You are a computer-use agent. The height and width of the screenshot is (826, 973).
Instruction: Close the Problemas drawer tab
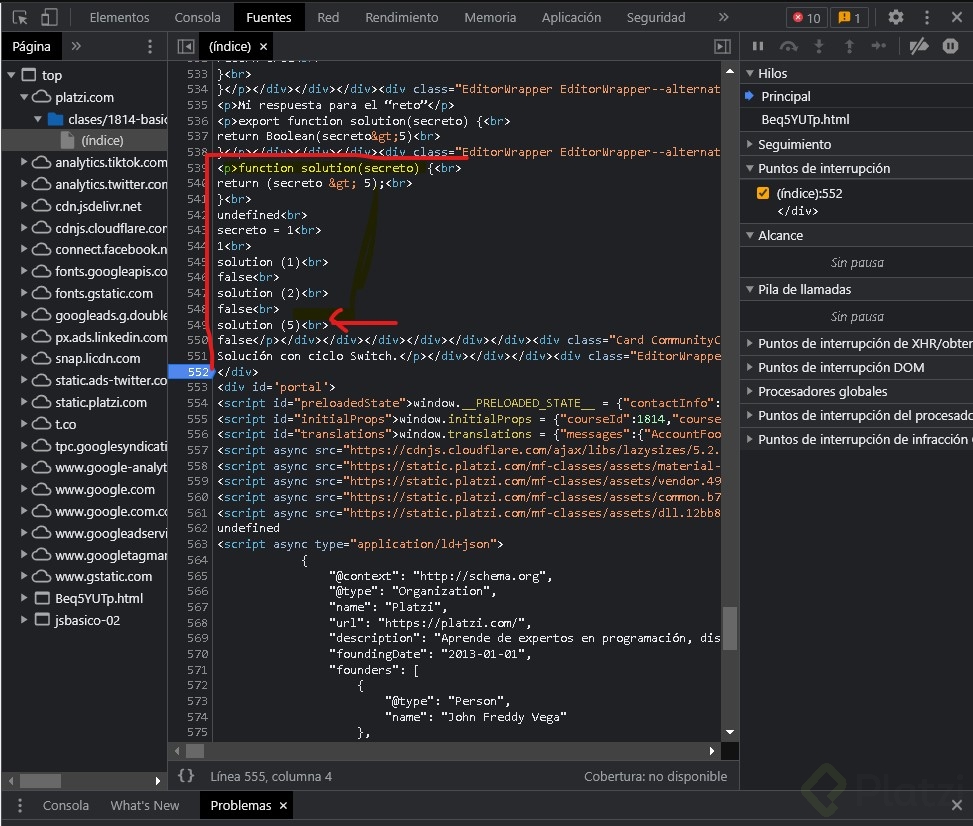point(283,806)
